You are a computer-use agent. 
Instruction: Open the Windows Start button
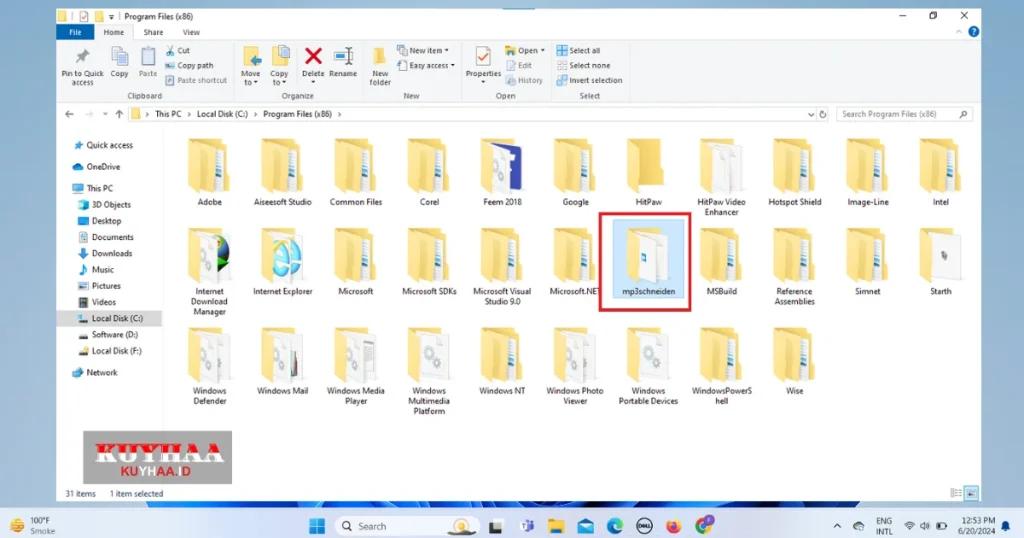317,526
